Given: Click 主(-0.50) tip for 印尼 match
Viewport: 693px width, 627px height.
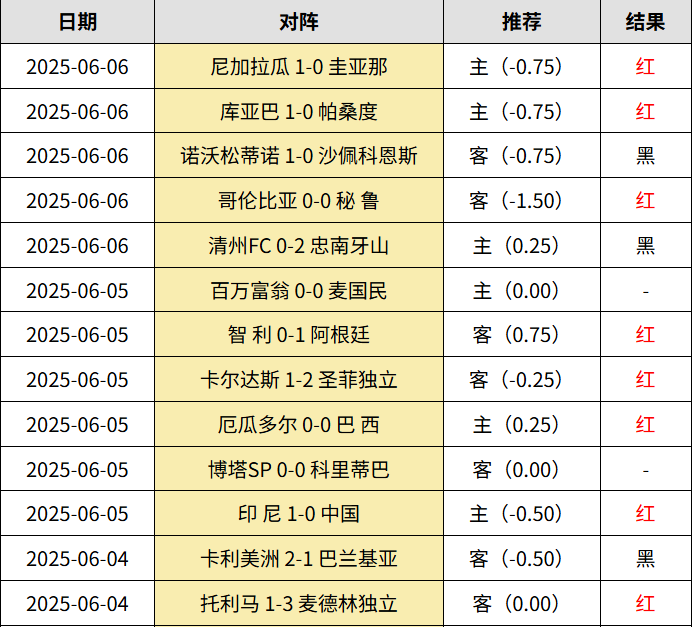Looking at the screenshot, I should coord(516,514).
